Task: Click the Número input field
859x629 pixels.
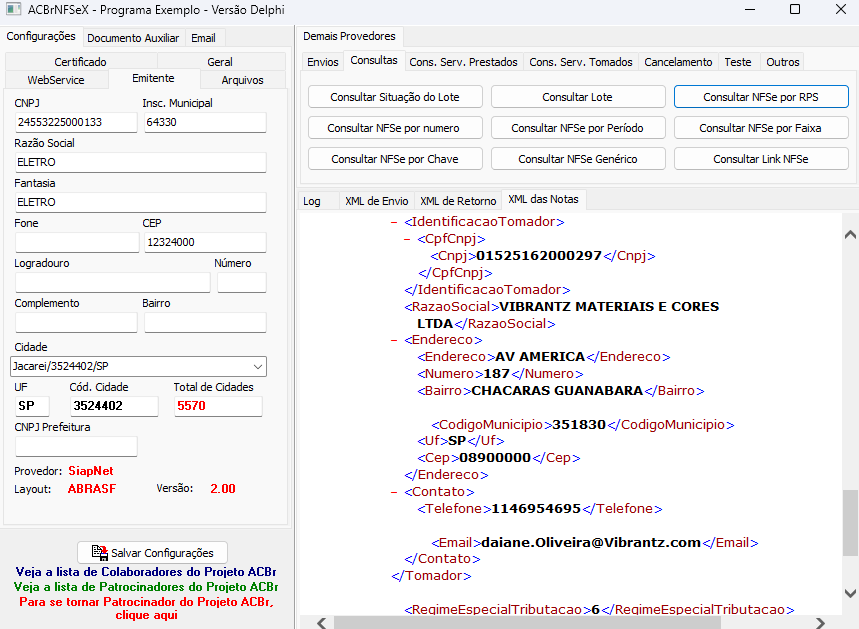Action: (242, 282)
